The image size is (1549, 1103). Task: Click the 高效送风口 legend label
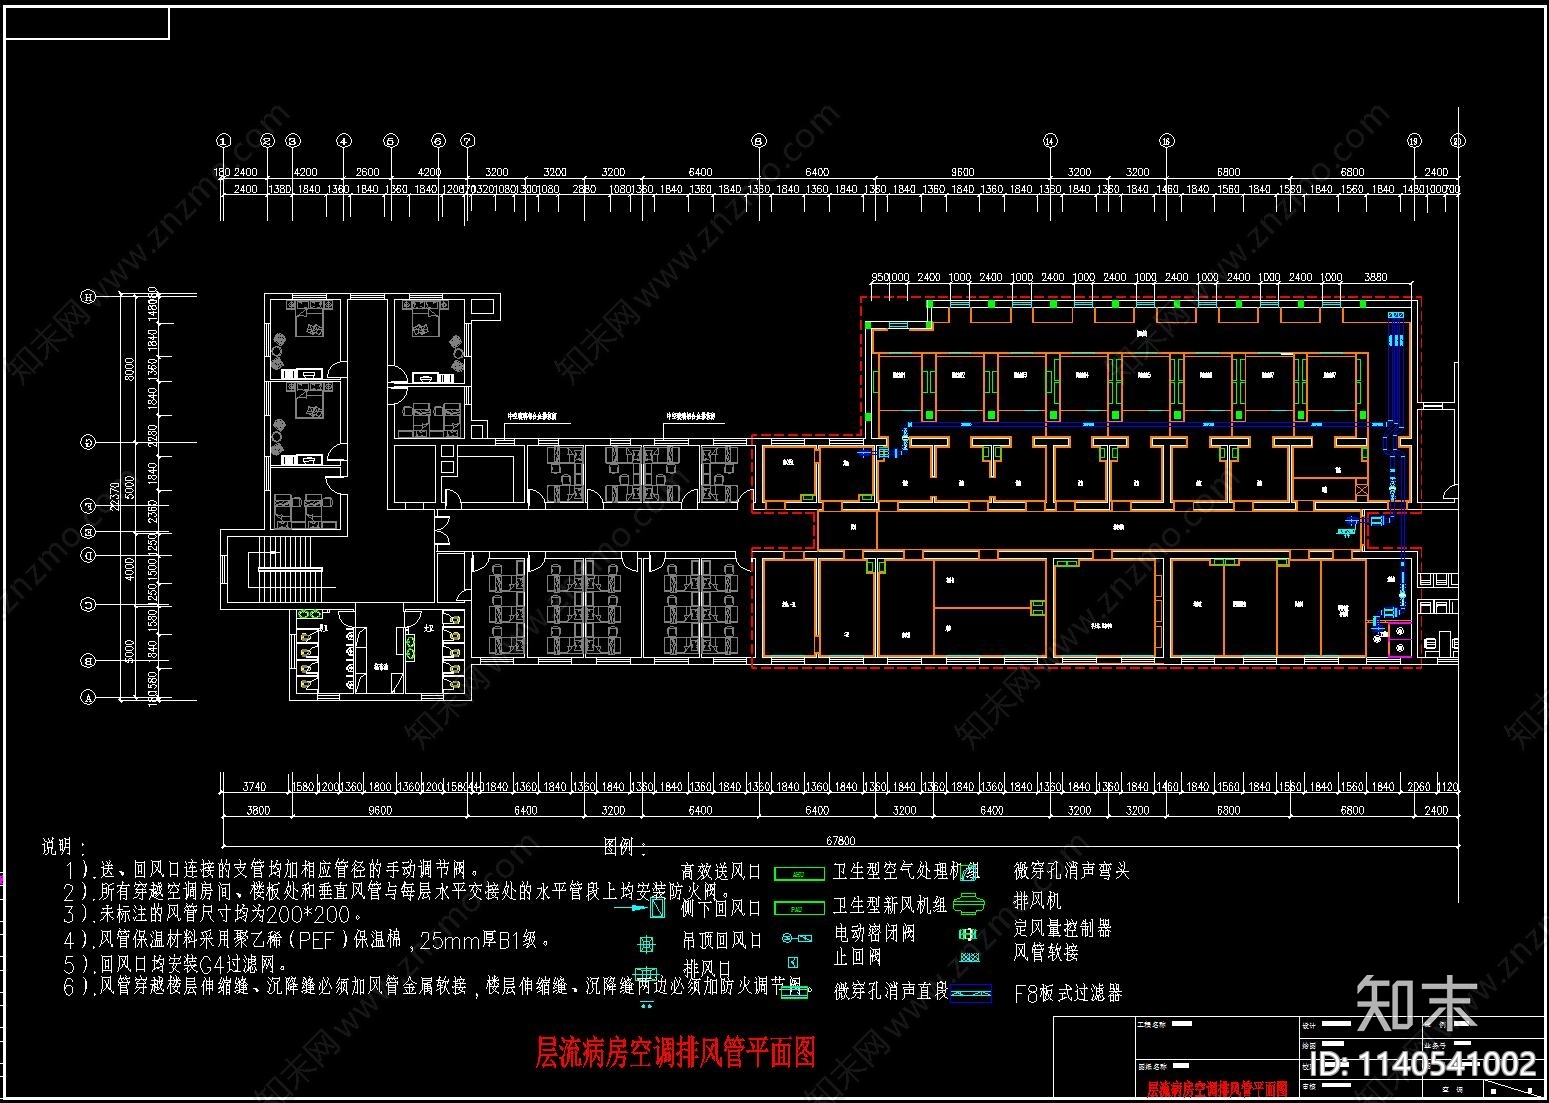pyautogui.click(x=721, y=872)
